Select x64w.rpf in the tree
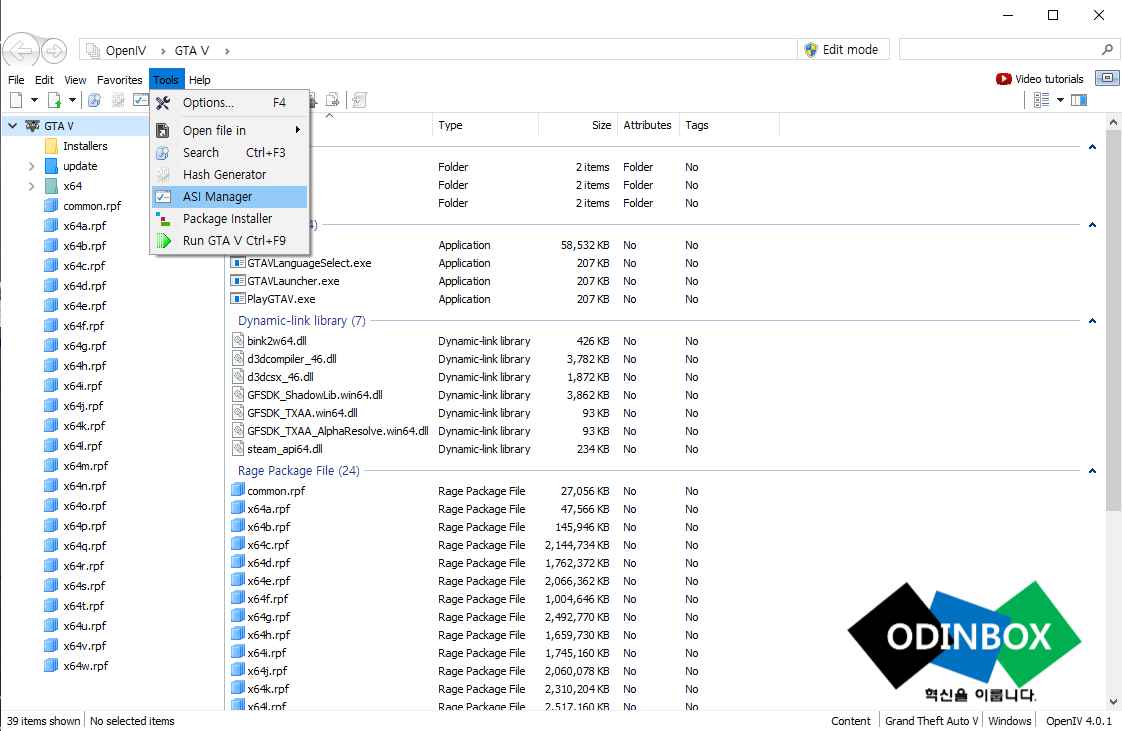 tap(86, 666)
